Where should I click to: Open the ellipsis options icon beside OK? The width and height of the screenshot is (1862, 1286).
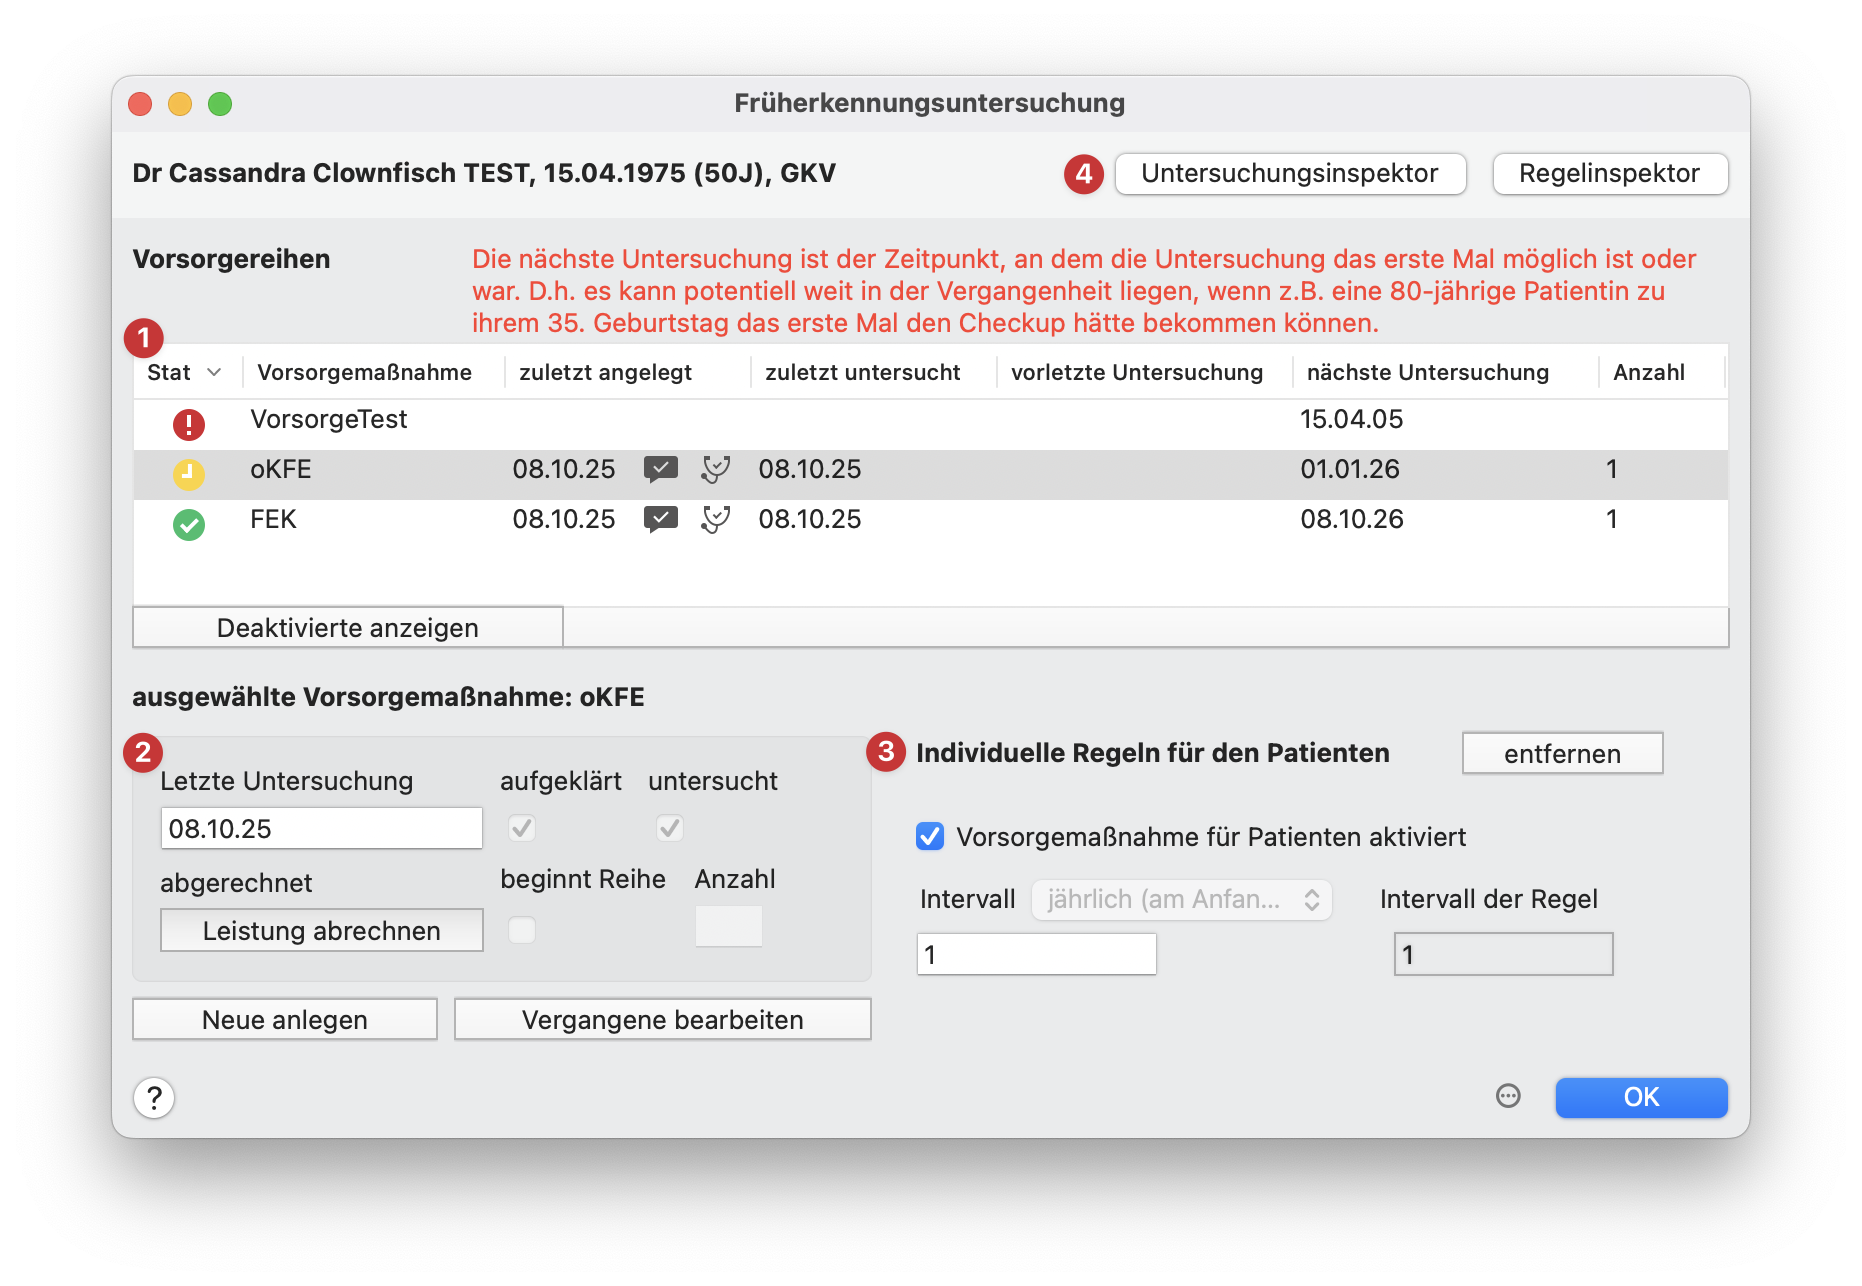(1508, 1096)
